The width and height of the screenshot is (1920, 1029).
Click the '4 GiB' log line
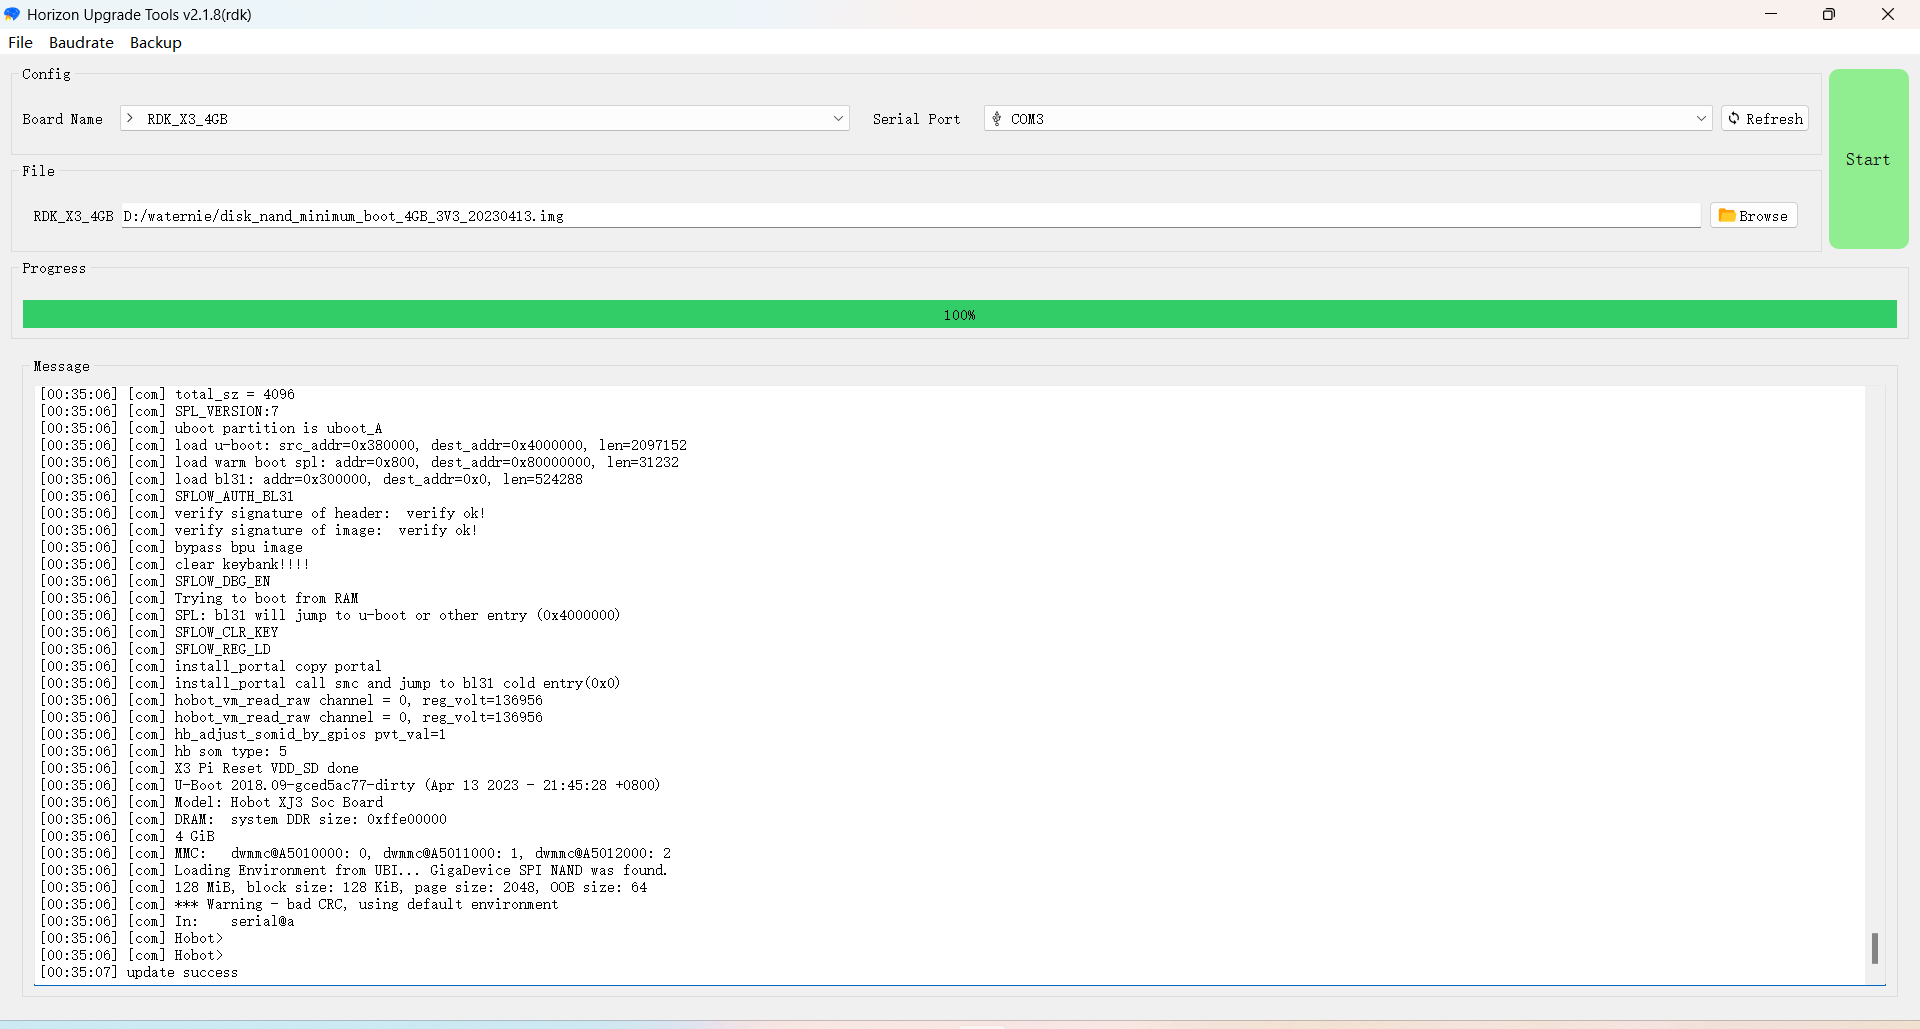pos(127,836)
